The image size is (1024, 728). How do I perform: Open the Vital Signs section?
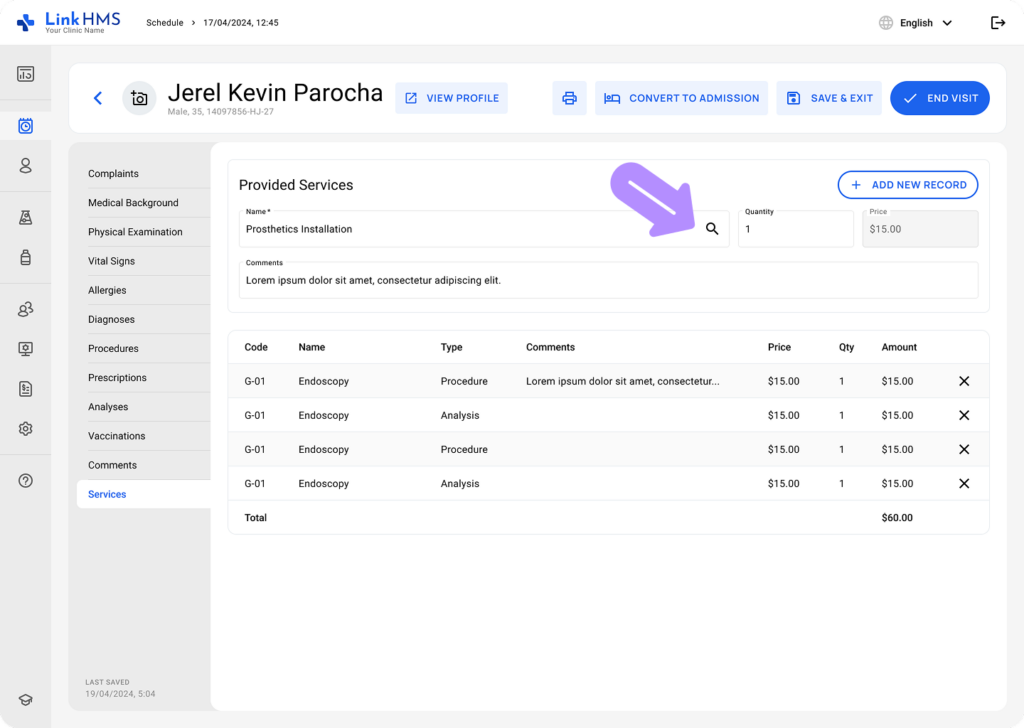coord(112,261)
